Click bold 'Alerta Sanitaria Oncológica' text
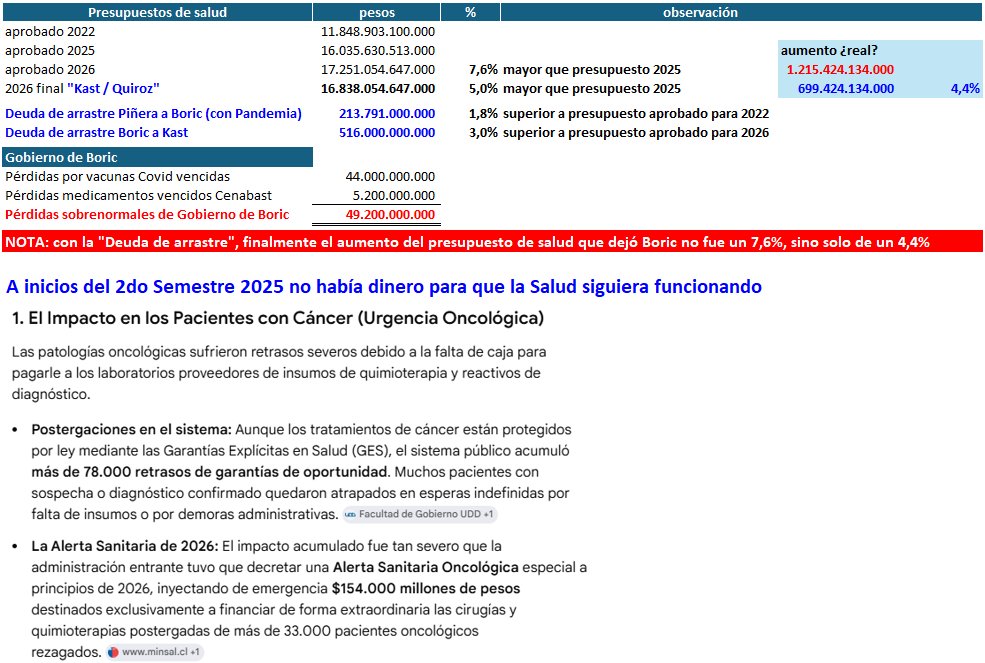This screenshot has width=985, height=663. (425, 567)
